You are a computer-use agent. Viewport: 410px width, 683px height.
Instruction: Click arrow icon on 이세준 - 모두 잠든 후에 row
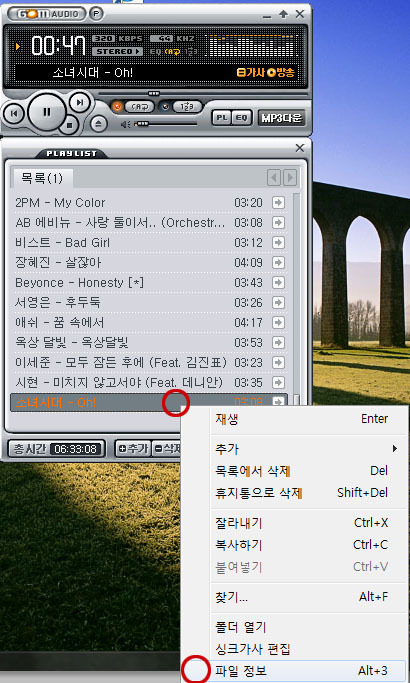point(278,362)
